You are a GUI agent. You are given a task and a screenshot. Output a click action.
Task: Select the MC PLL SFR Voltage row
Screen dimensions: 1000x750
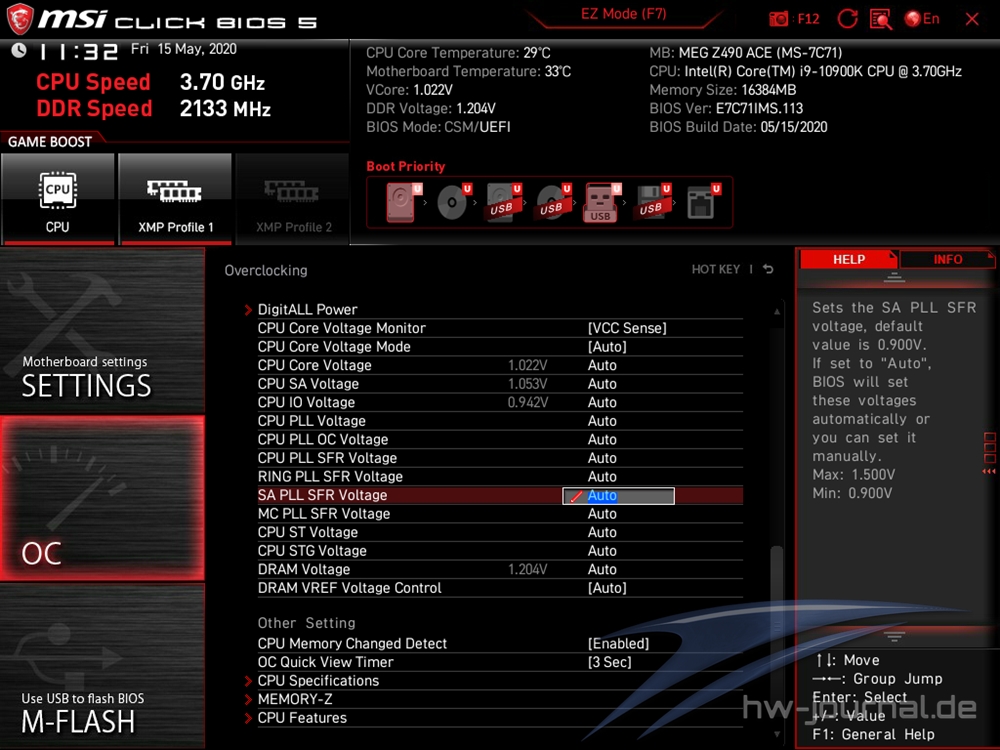[x=500, y=513]
